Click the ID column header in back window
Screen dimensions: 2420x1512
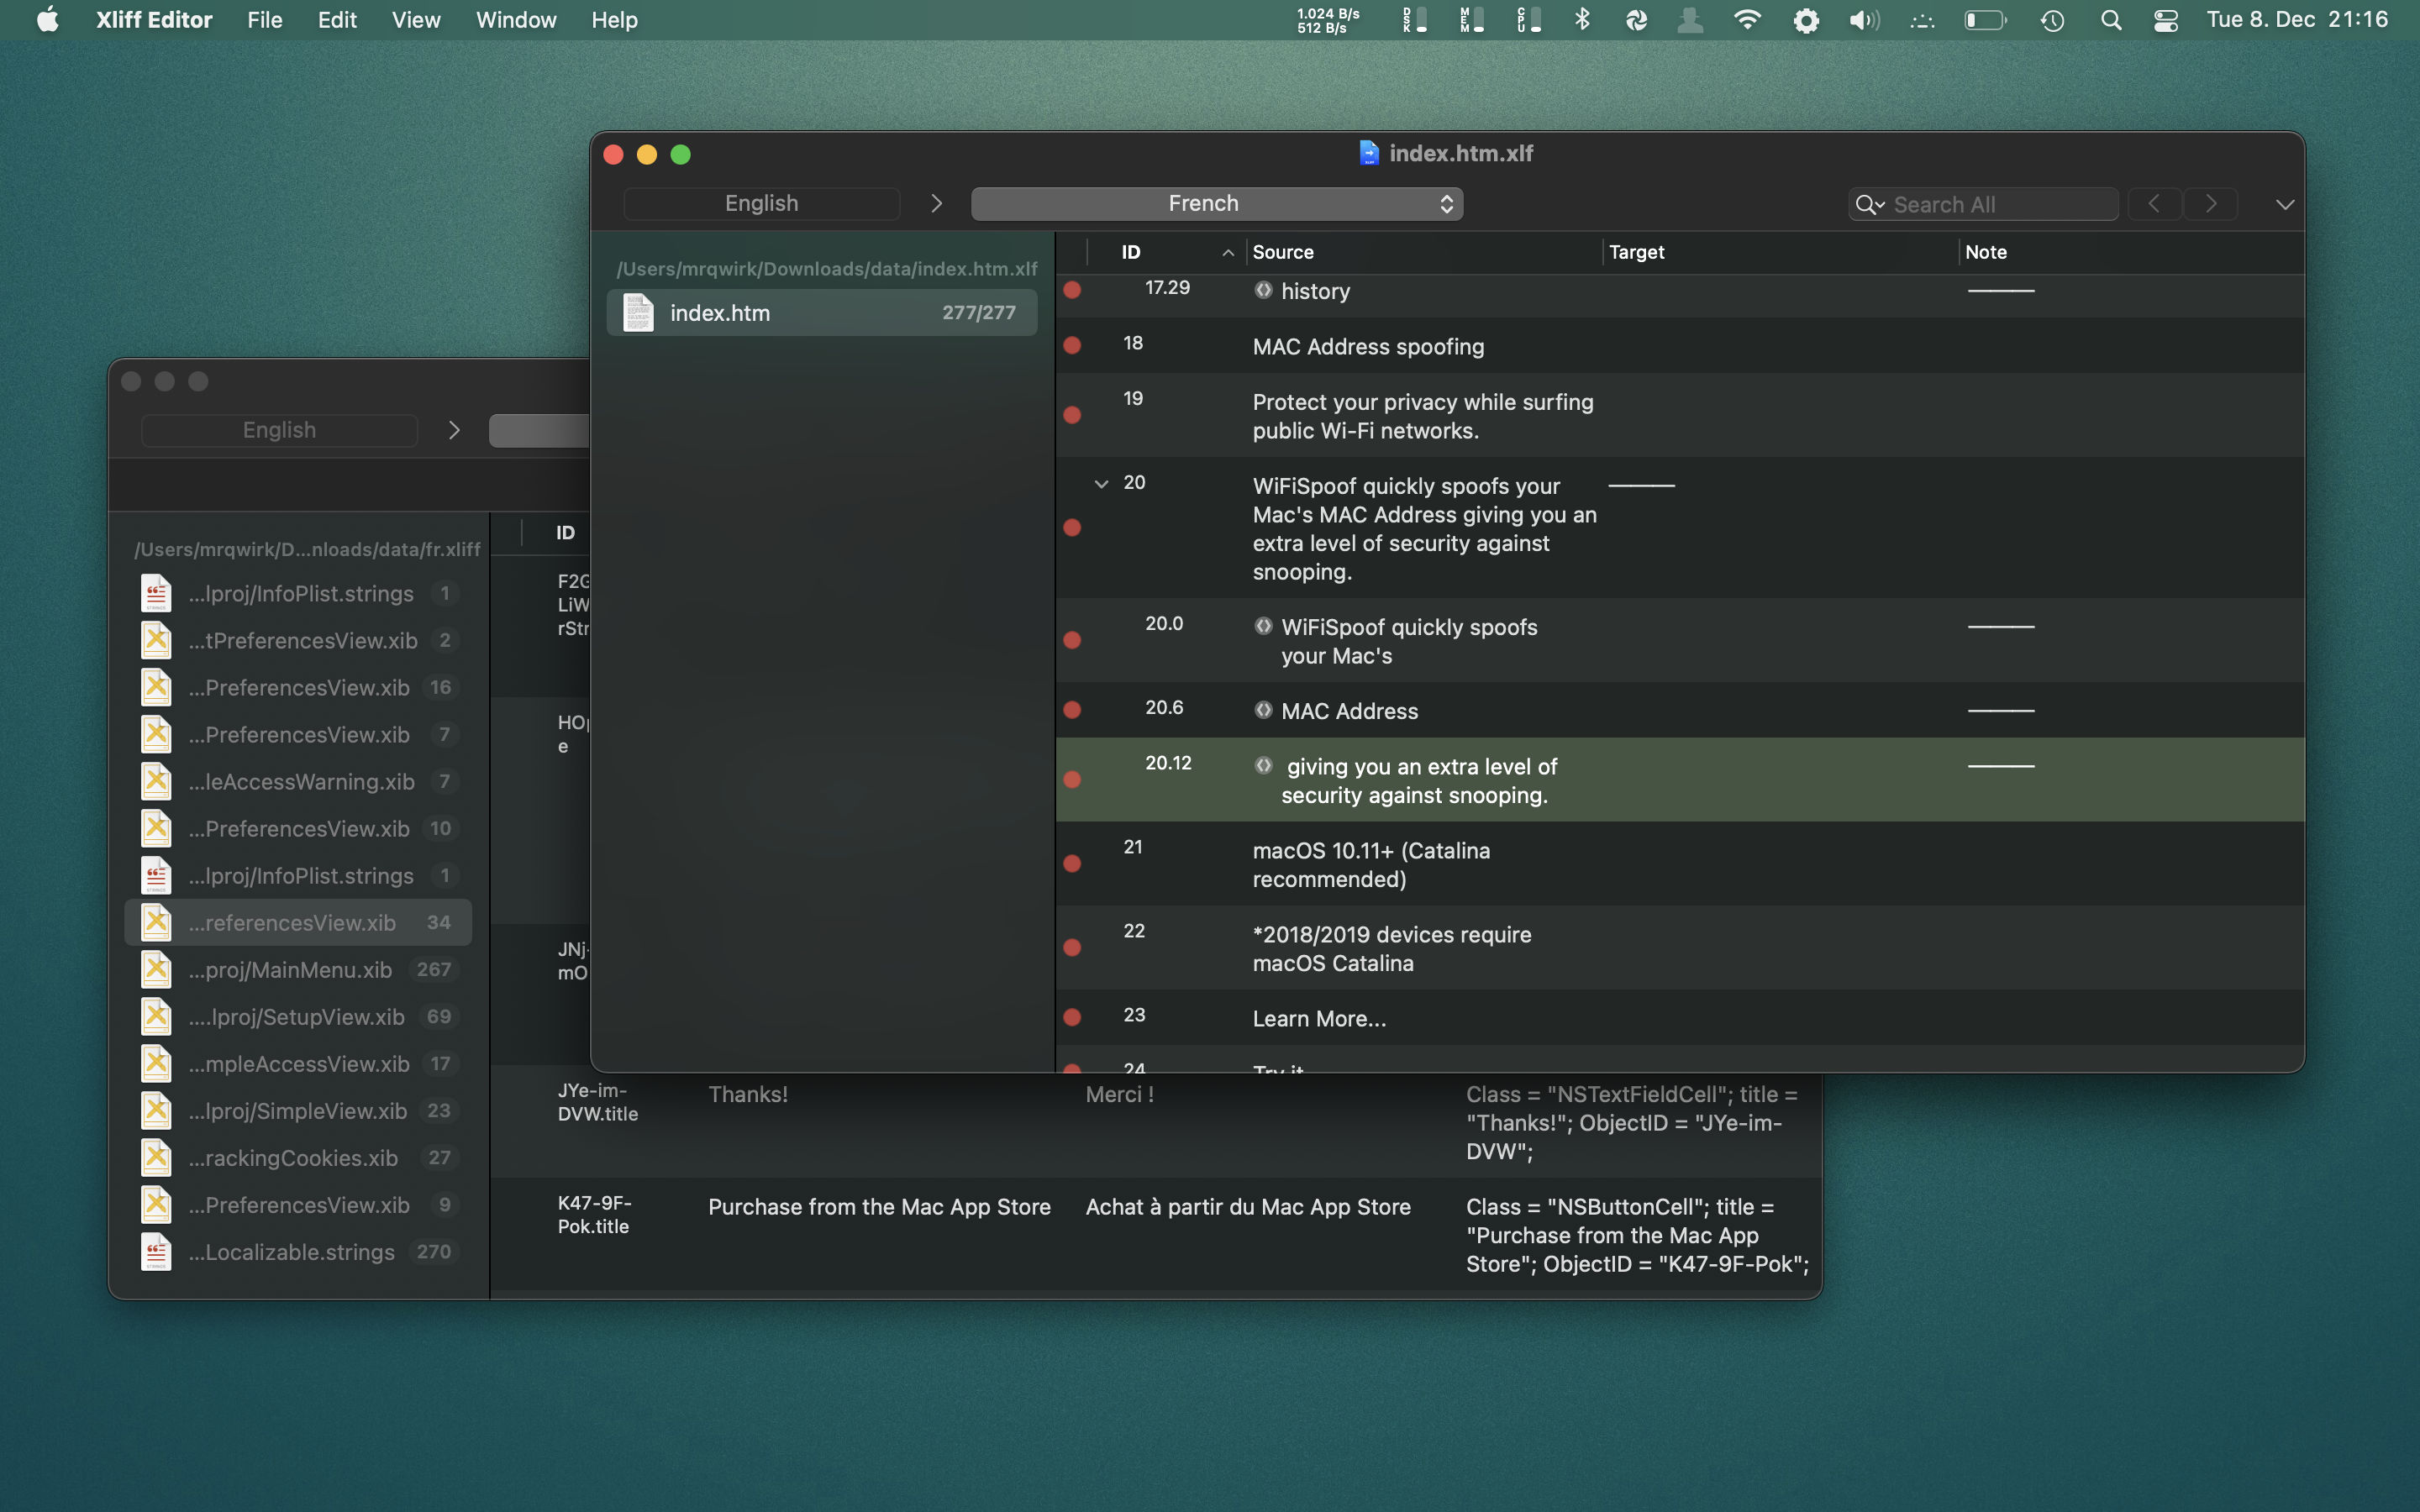coord(566,533)
